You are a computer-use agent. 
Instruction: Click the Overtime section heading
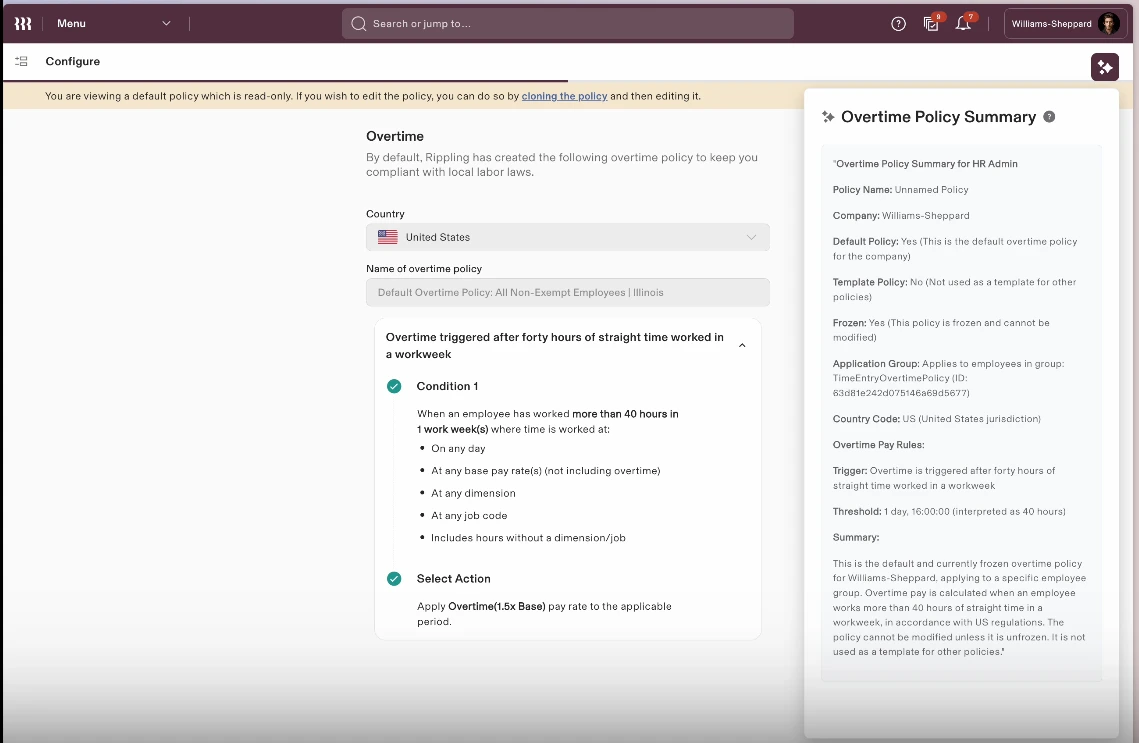(x=394, y=137)
